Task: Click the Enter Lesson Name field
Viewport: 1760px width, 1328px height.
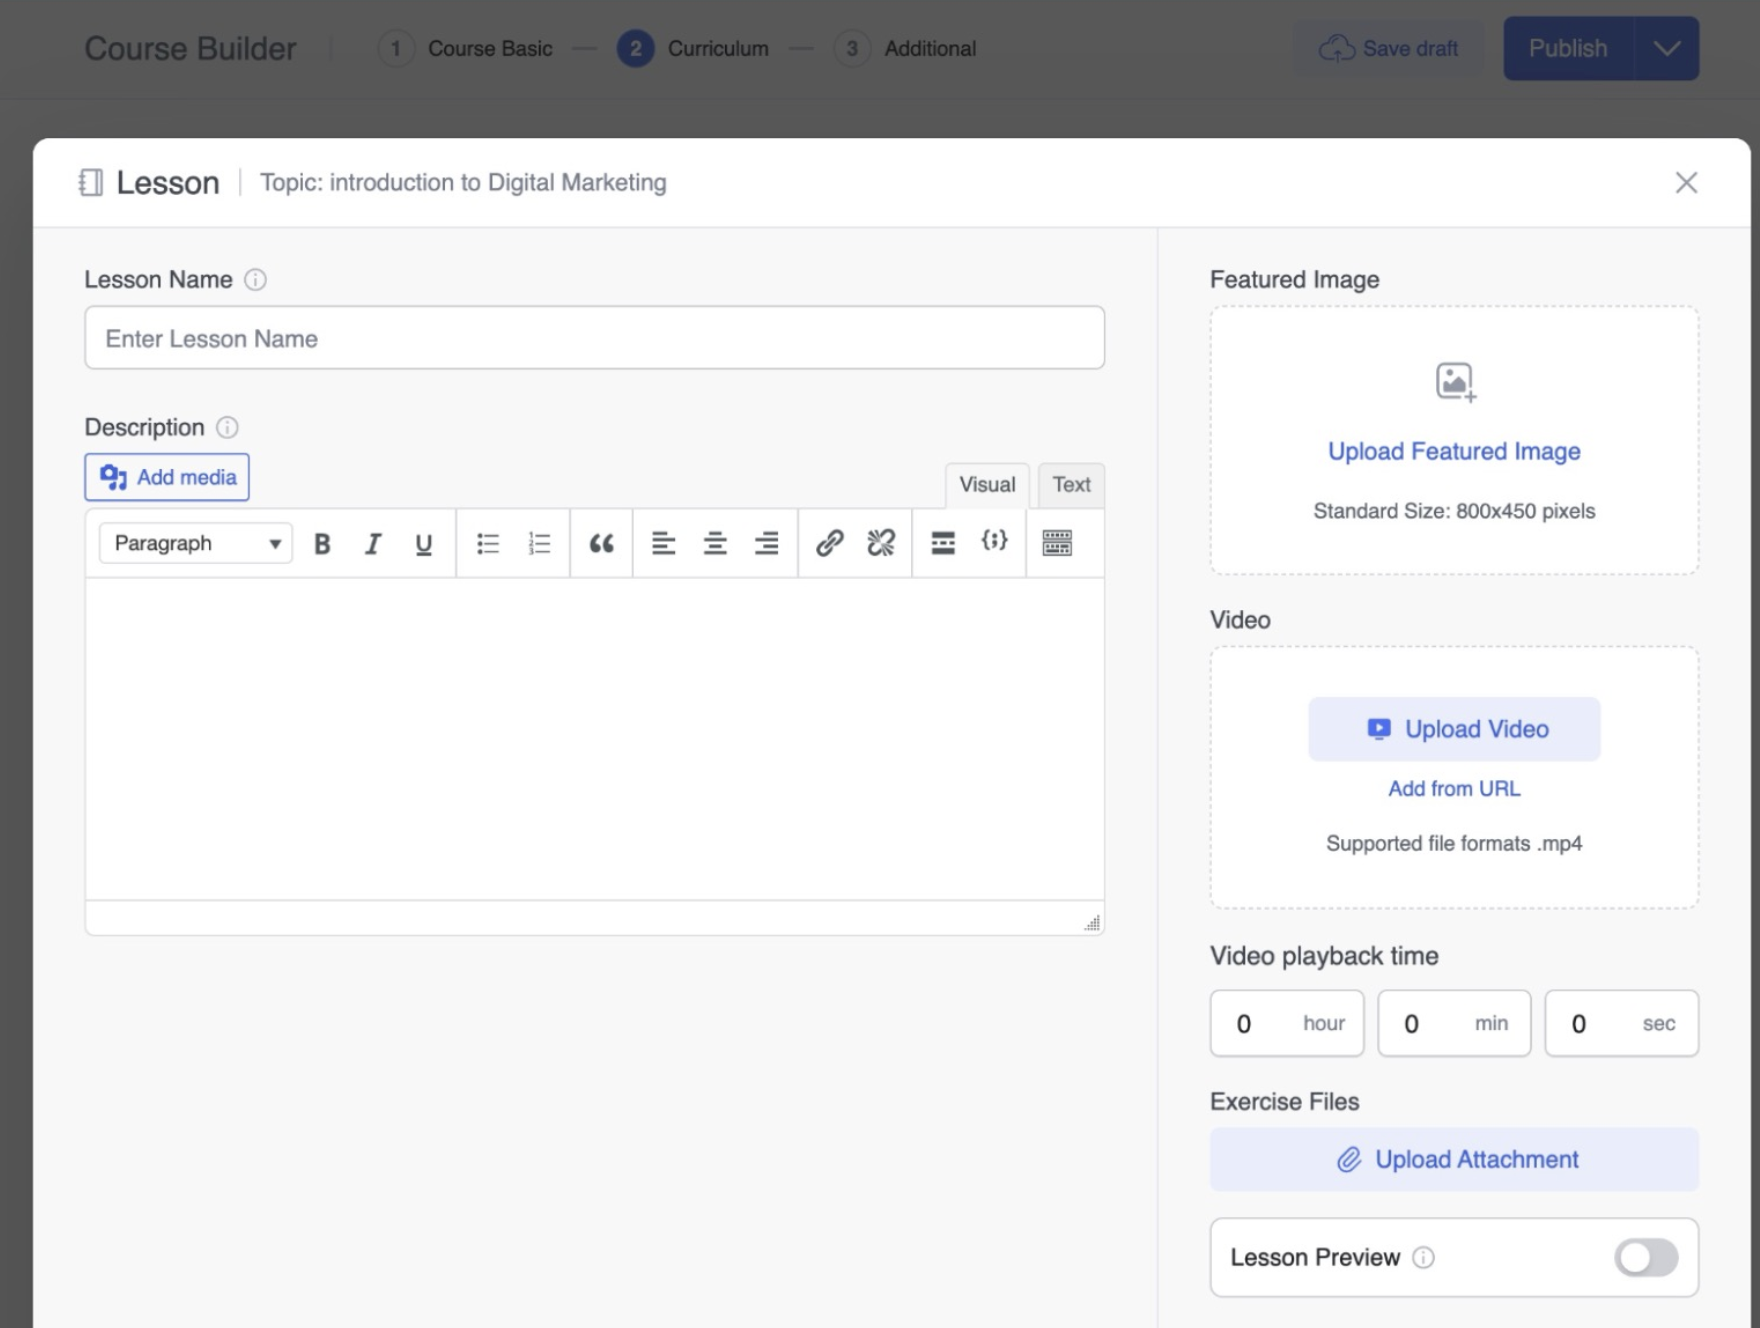Action: [x=594, y=338]
